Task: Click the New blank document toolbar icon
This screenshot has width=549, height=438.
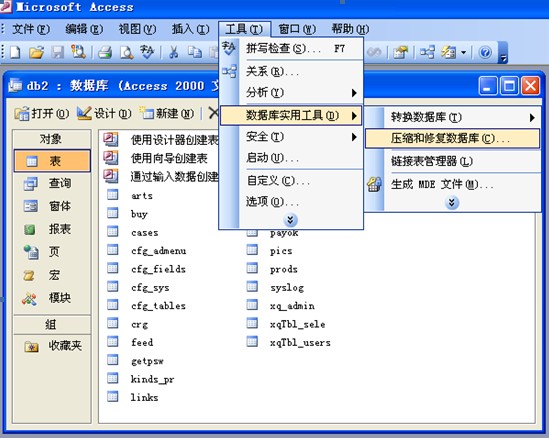Action: (15, 53)
